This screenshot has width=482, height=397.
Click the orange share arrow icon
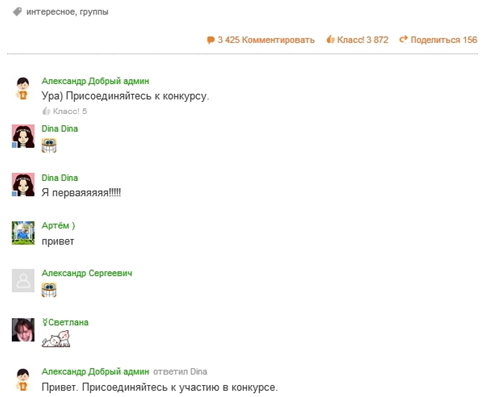point(403,39)
